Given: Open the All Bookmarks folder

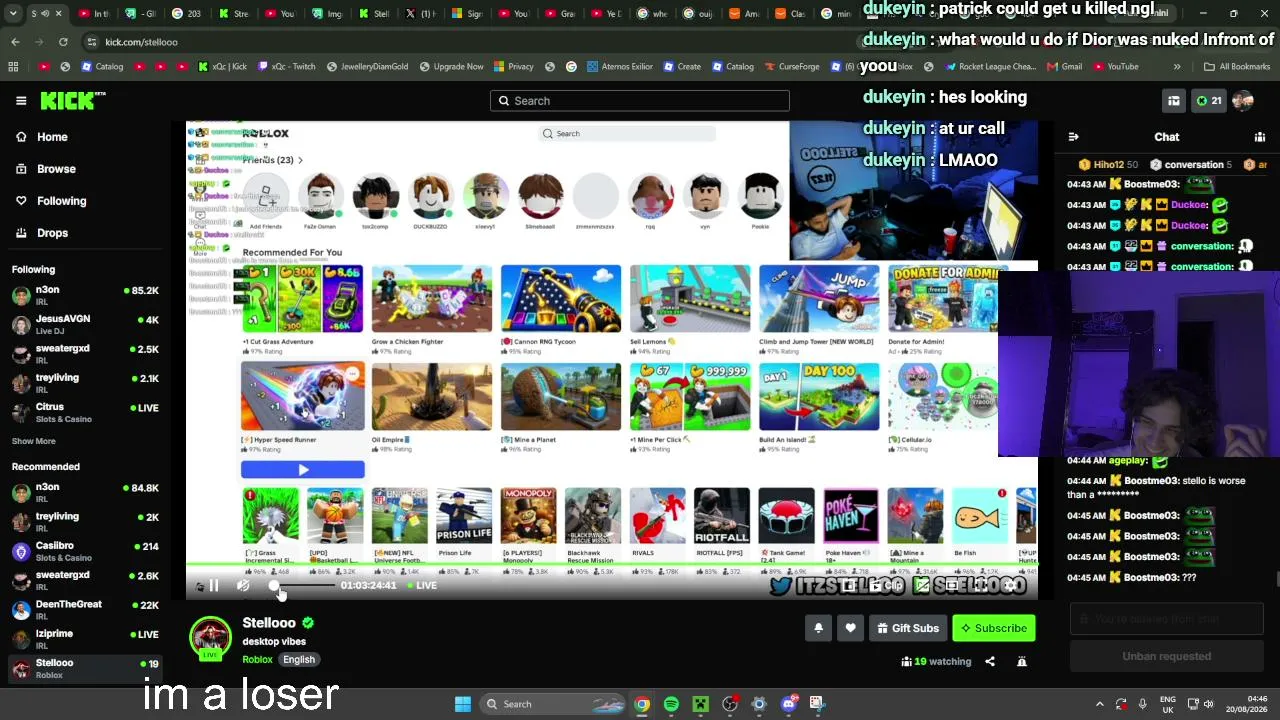Looking at the screenshot, I should tap(1237, 67).
